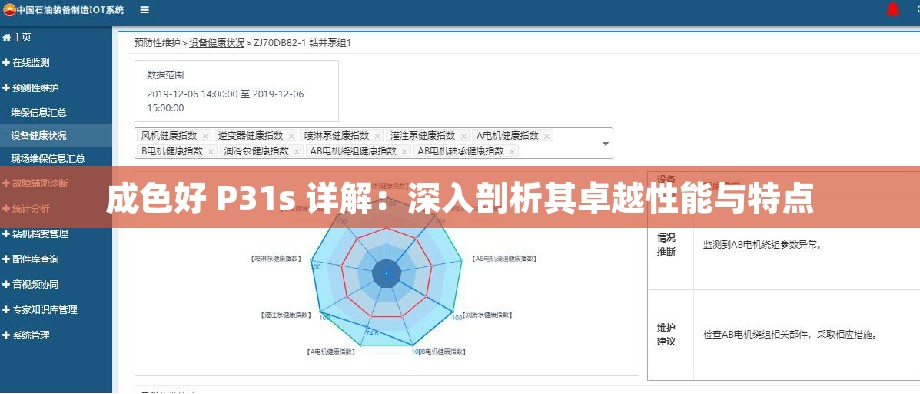Screen dimensions: 920x394
Task: Expand the 配件库查询 sidebar section
Action: click(x=31, y=259)
